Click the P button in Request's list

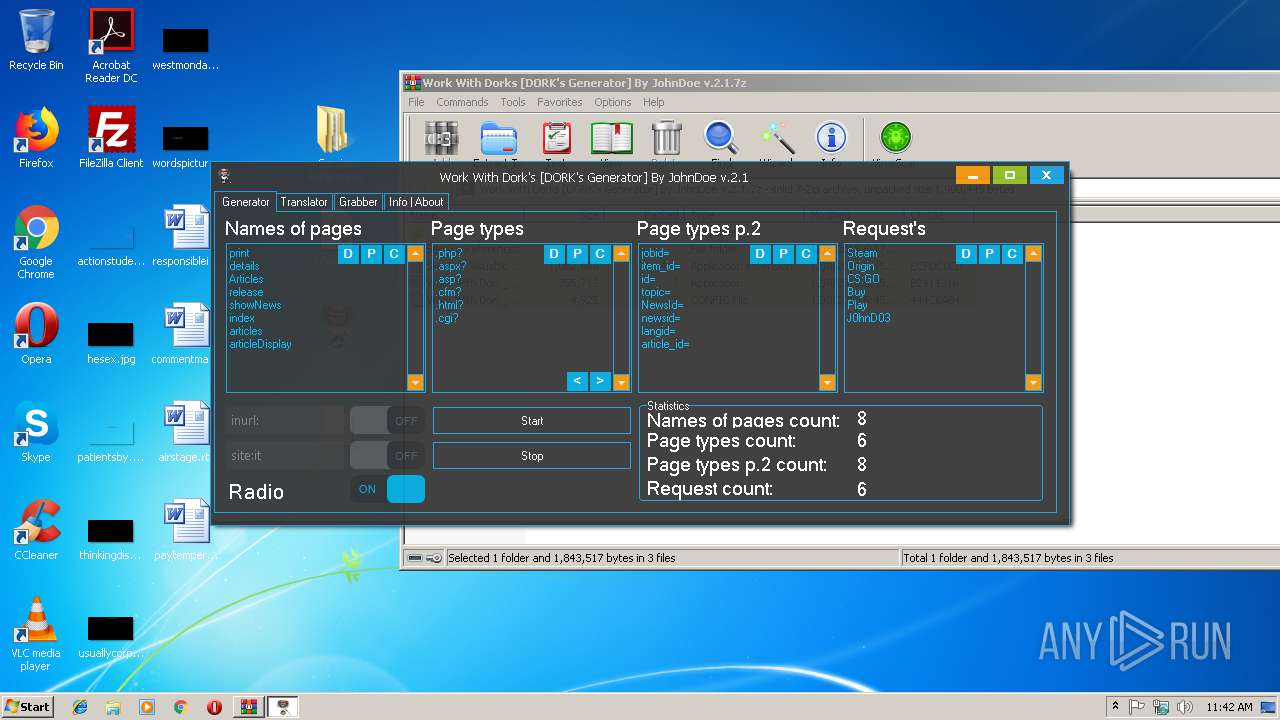(989, 254)
